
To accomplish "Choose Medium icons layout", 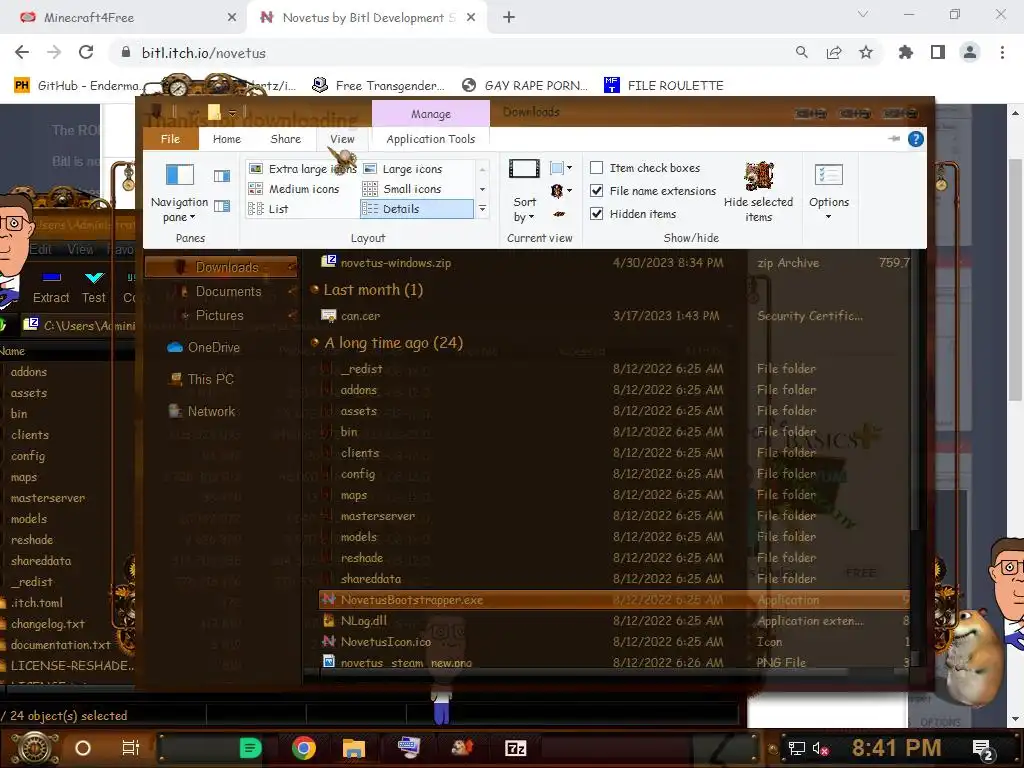I will point(295,189).
